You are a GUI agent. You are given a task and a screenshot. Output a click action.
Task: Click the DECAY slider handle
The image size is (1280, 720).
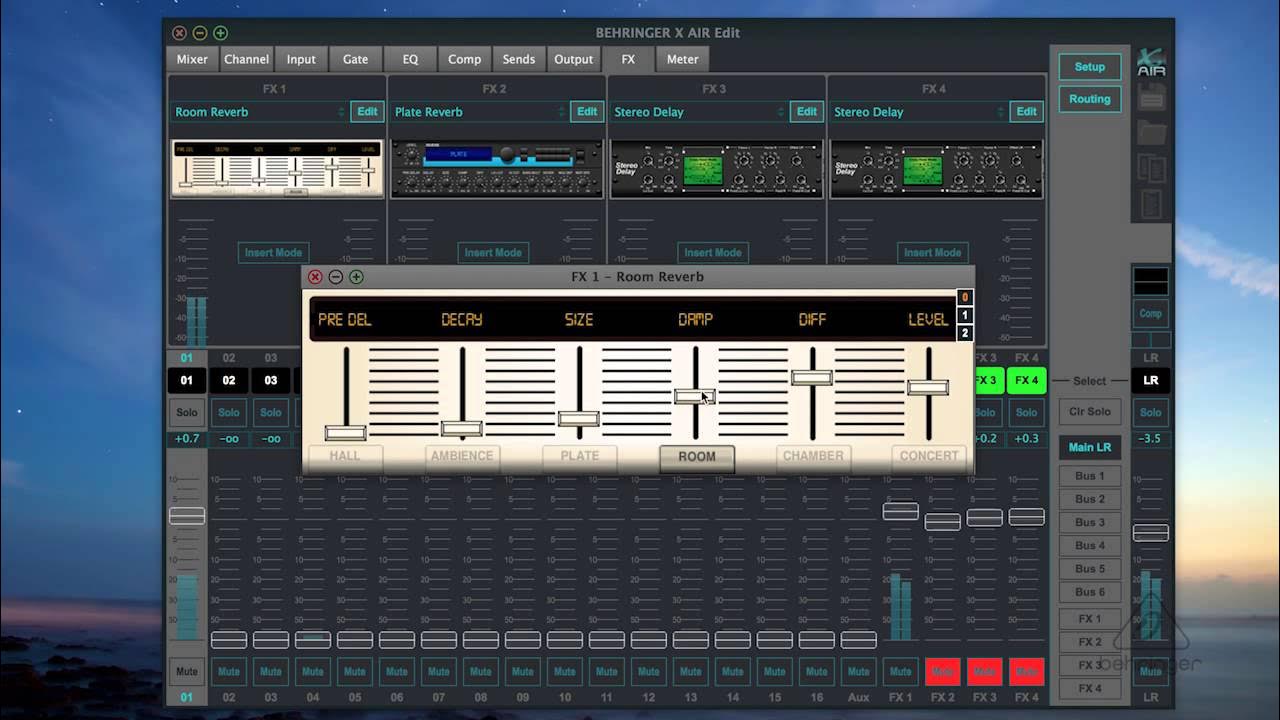click(x=461, y=429)
